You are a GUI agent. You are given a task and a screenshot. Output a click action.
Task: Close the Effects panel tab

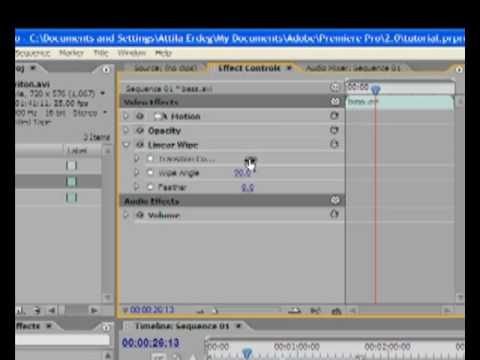(49, 326)
